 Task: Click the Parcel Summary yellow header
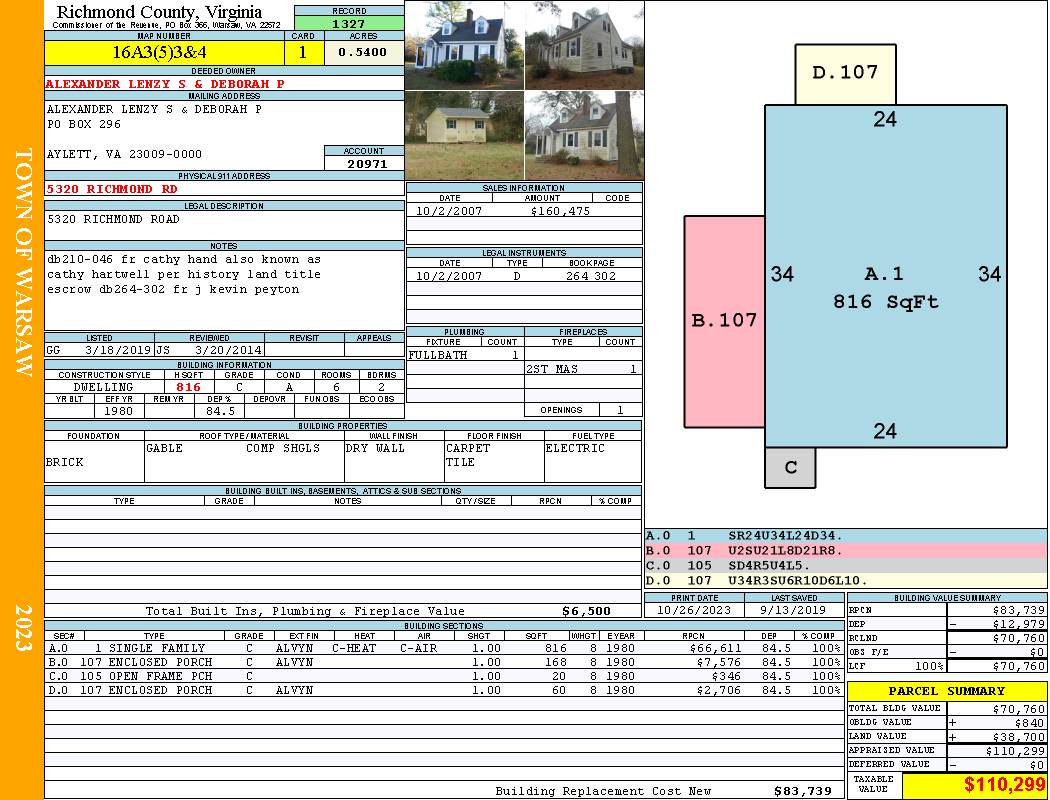pyautogui.click(x=947, y=691)
